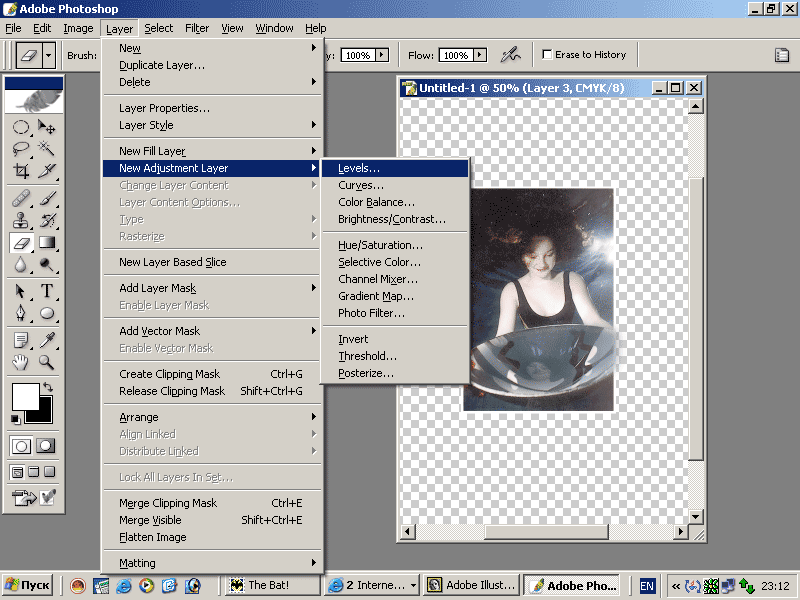Open the Opacity slider popup arrow
Screen dimensions: 800x600
382,55
